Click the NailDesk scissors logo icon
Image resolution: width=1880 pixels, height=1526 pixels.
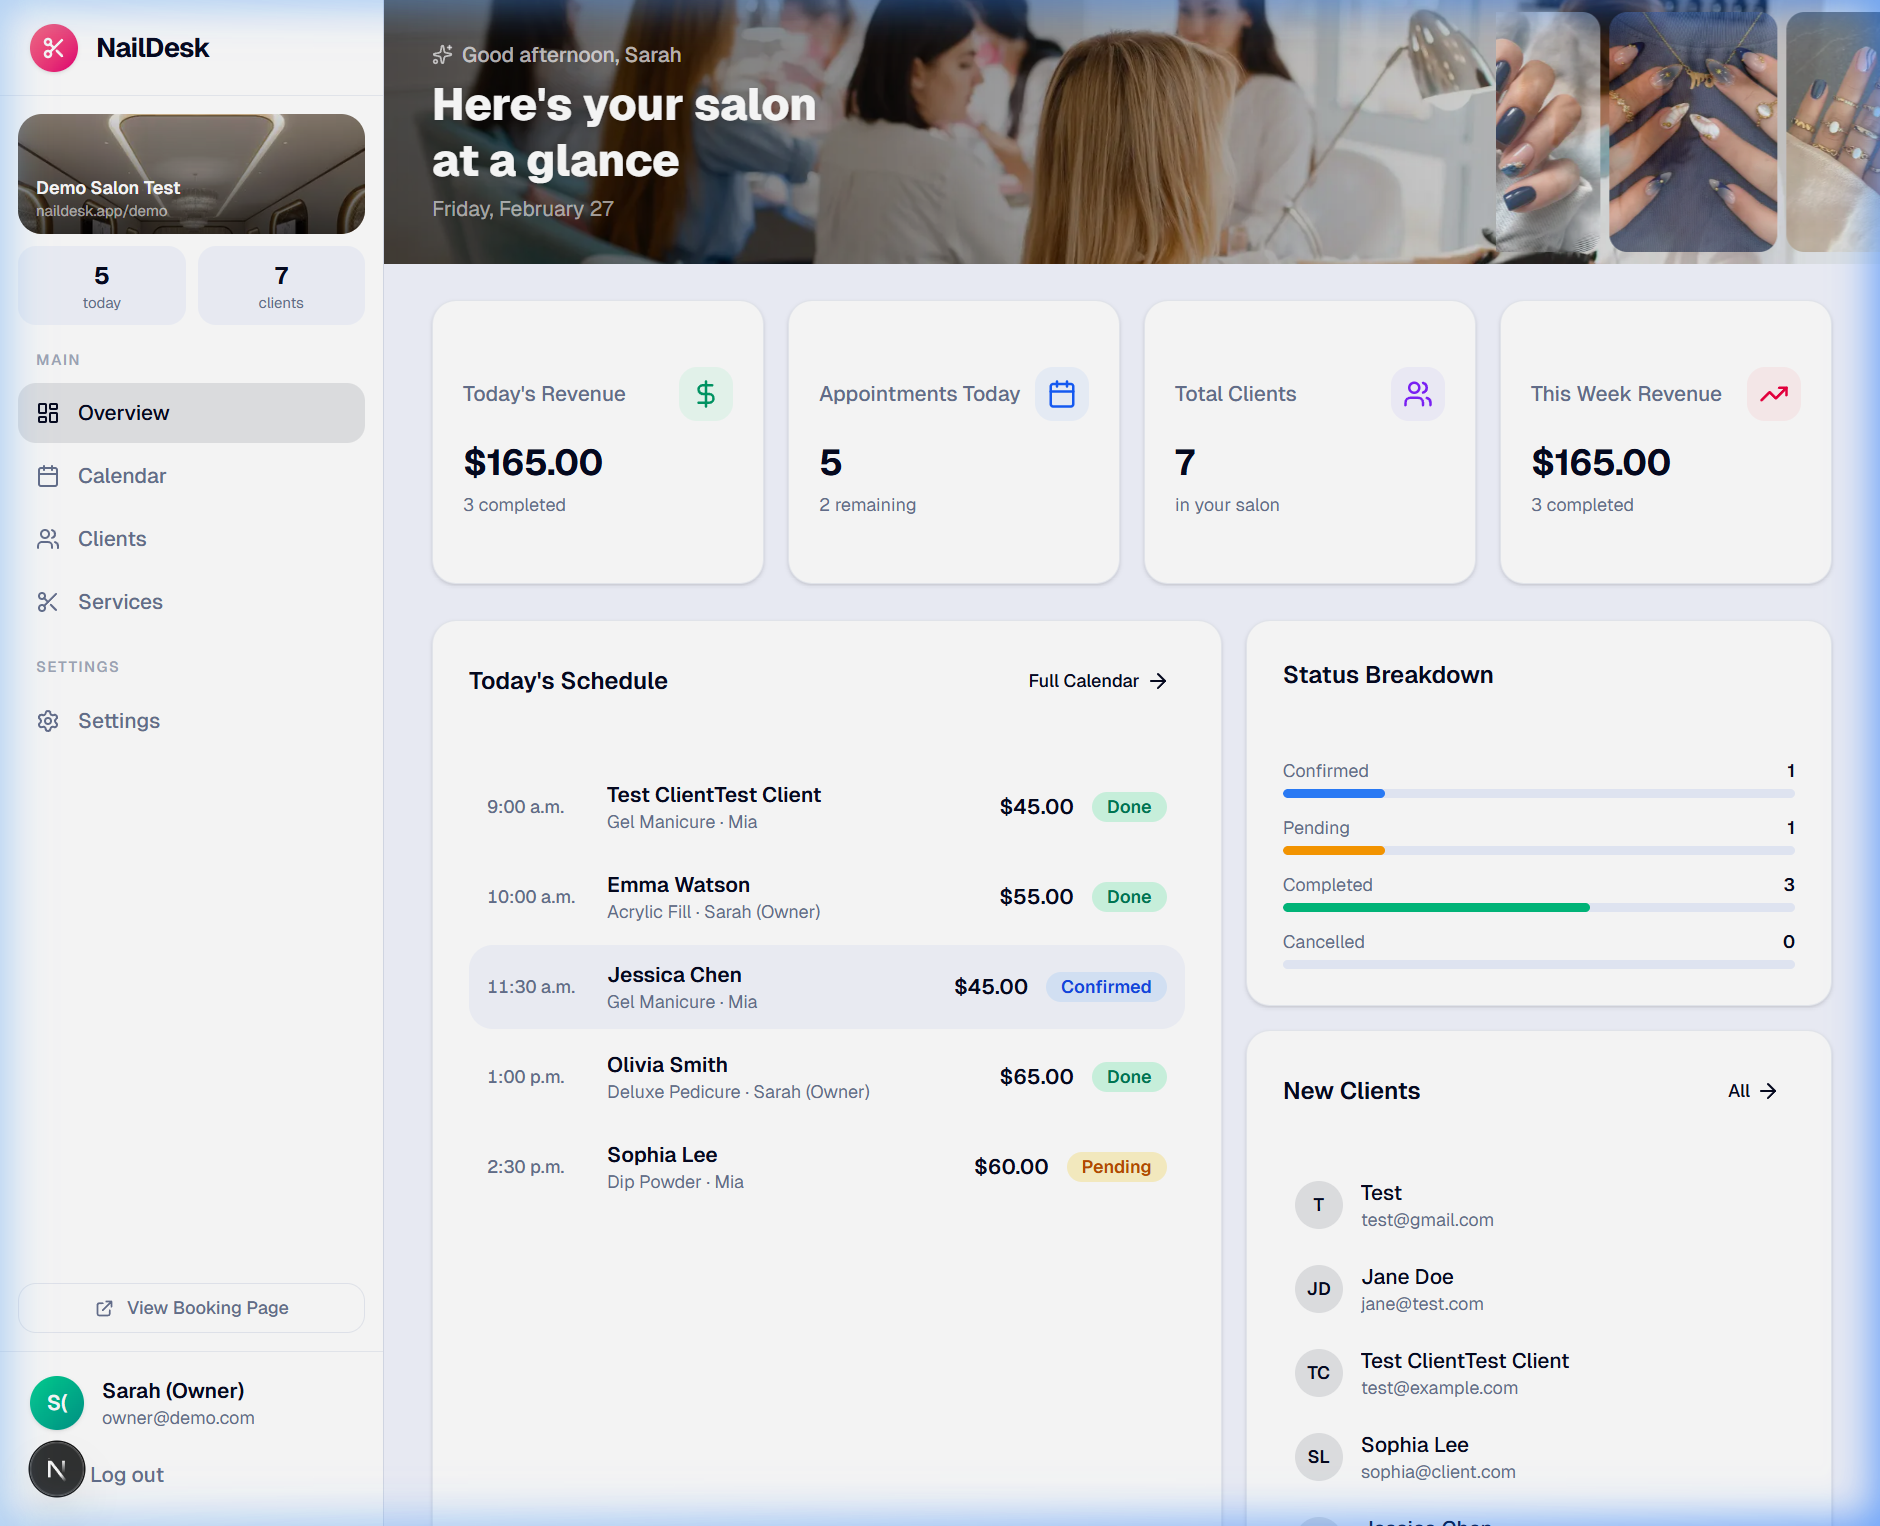(54, 47)
